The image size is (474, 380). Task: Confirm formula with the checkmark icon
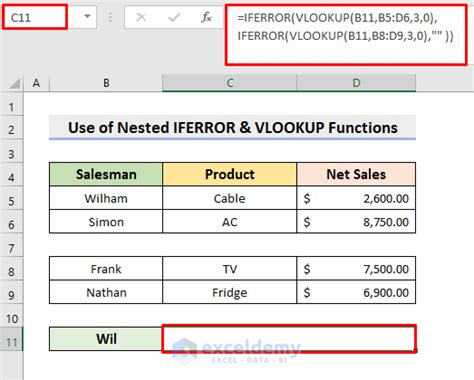point(174,17)
